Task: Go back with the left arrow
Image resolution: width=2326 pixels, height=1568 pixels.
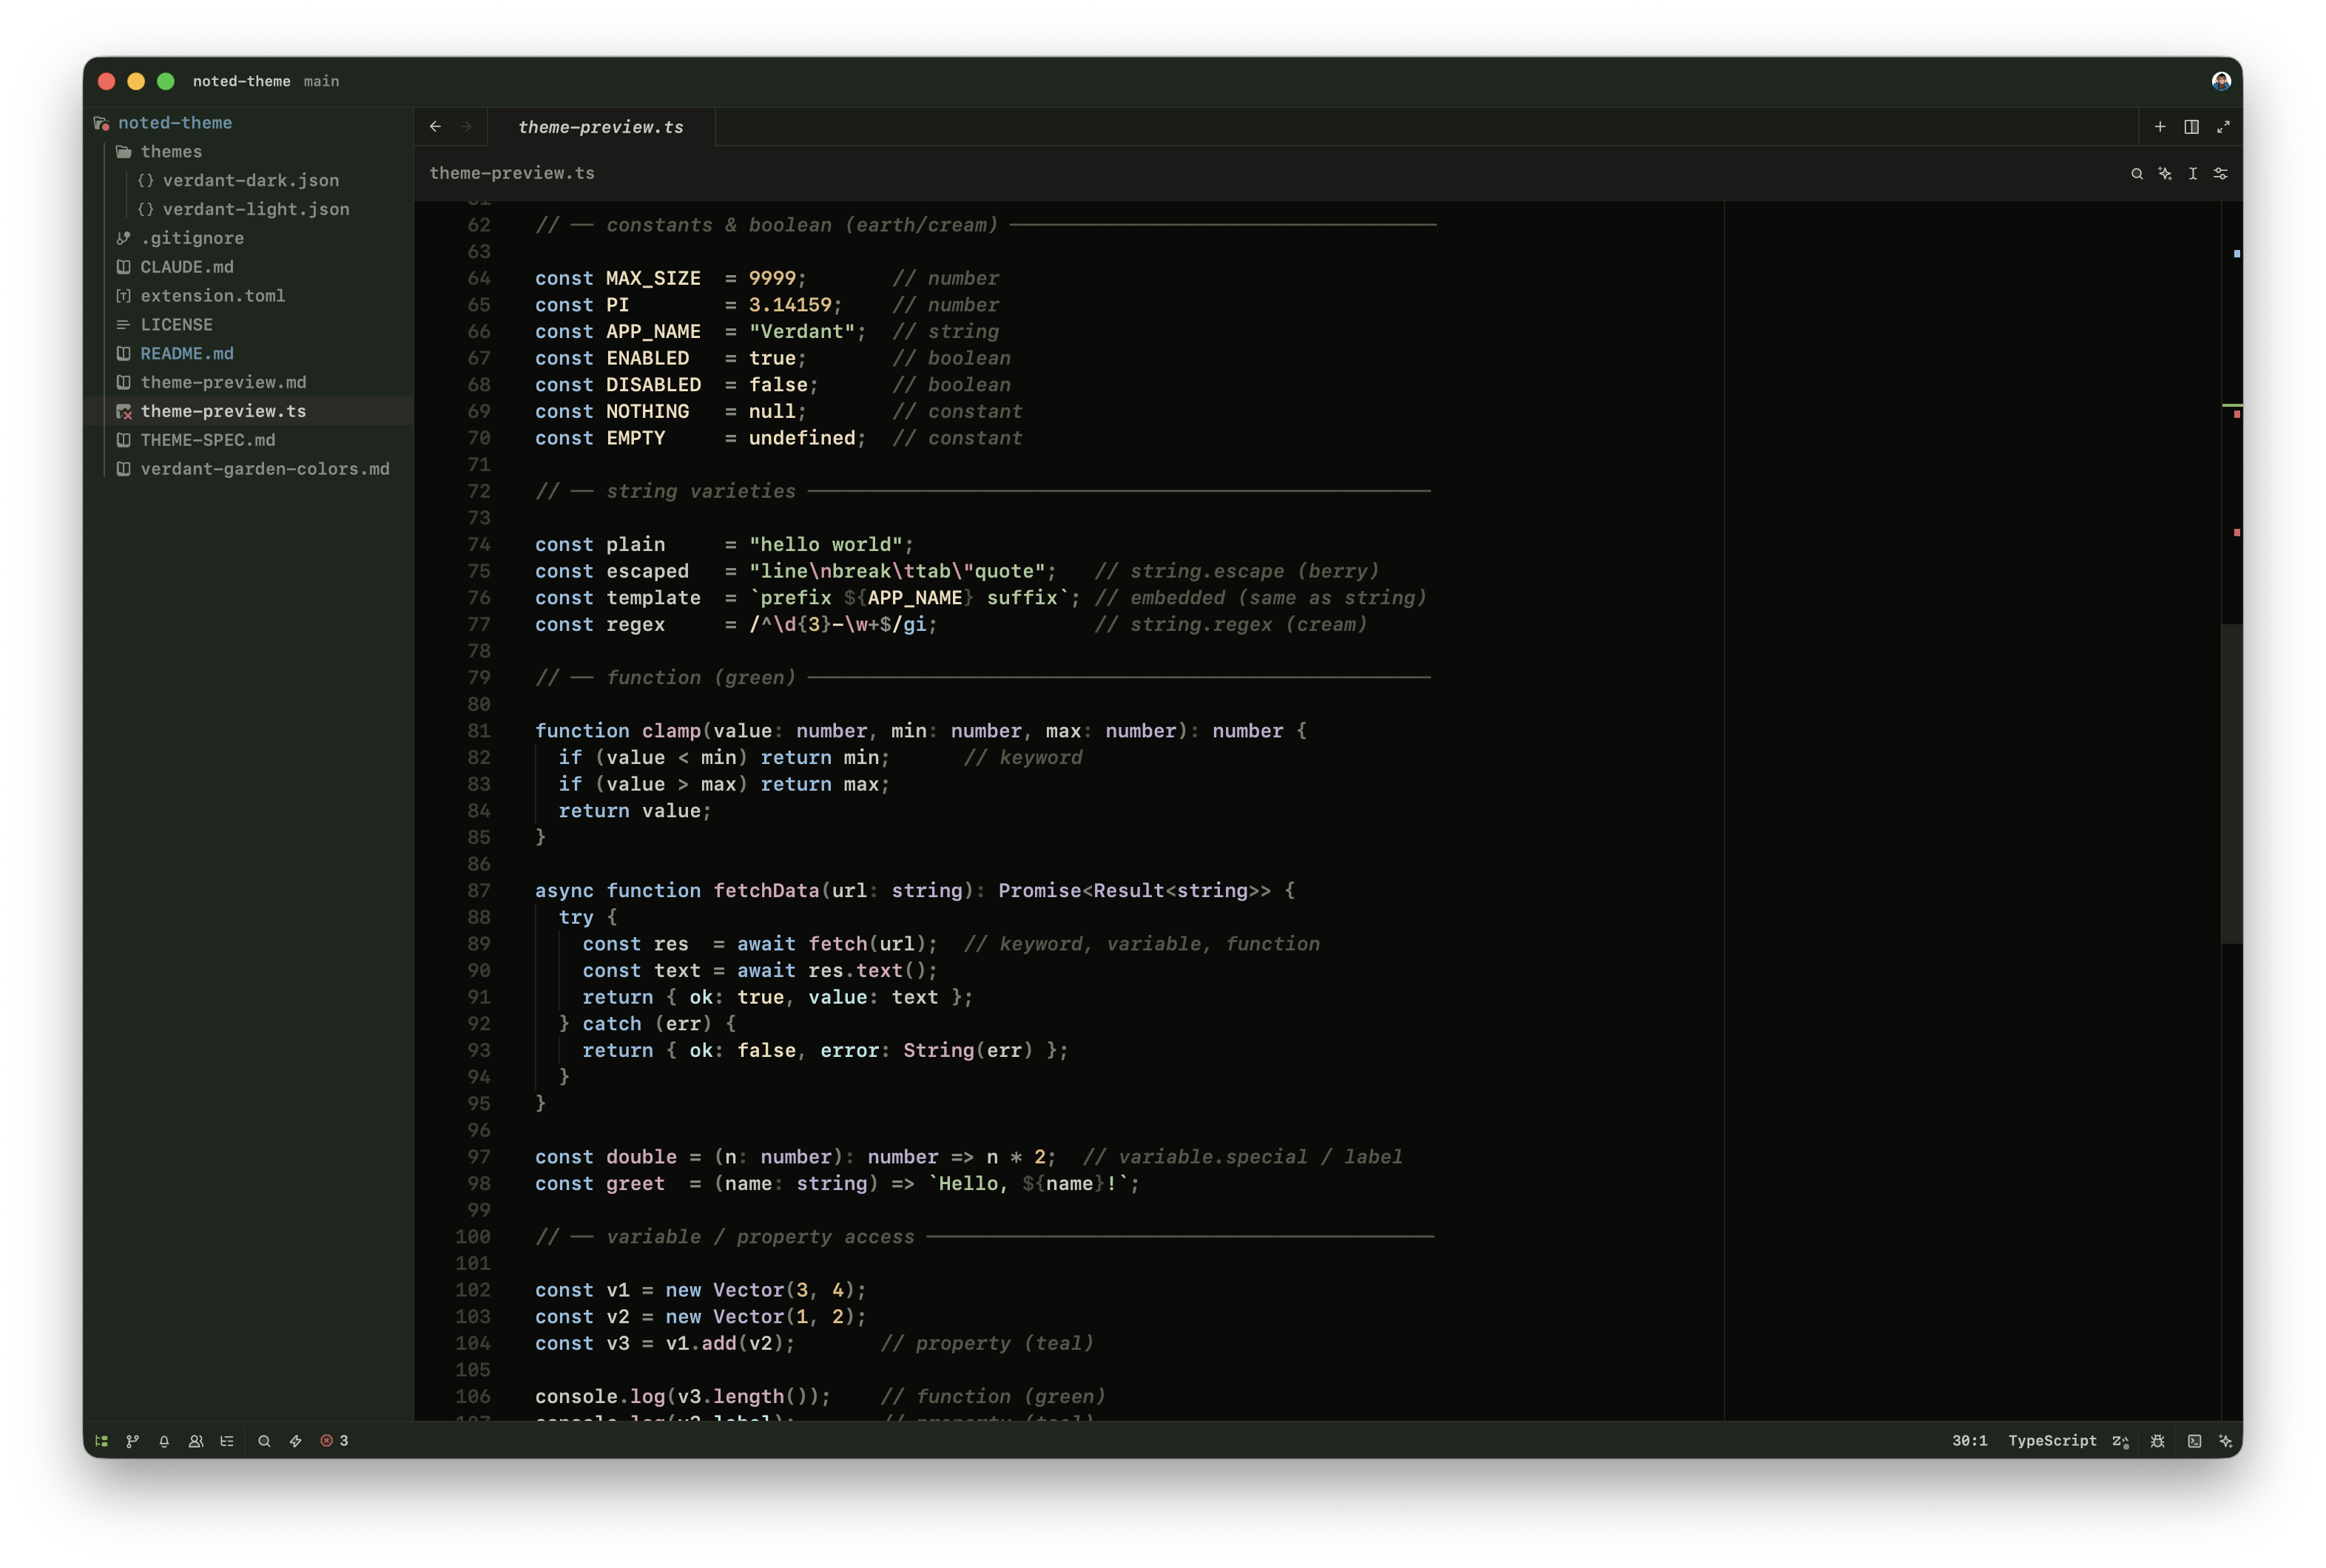Action: [435, 127]
